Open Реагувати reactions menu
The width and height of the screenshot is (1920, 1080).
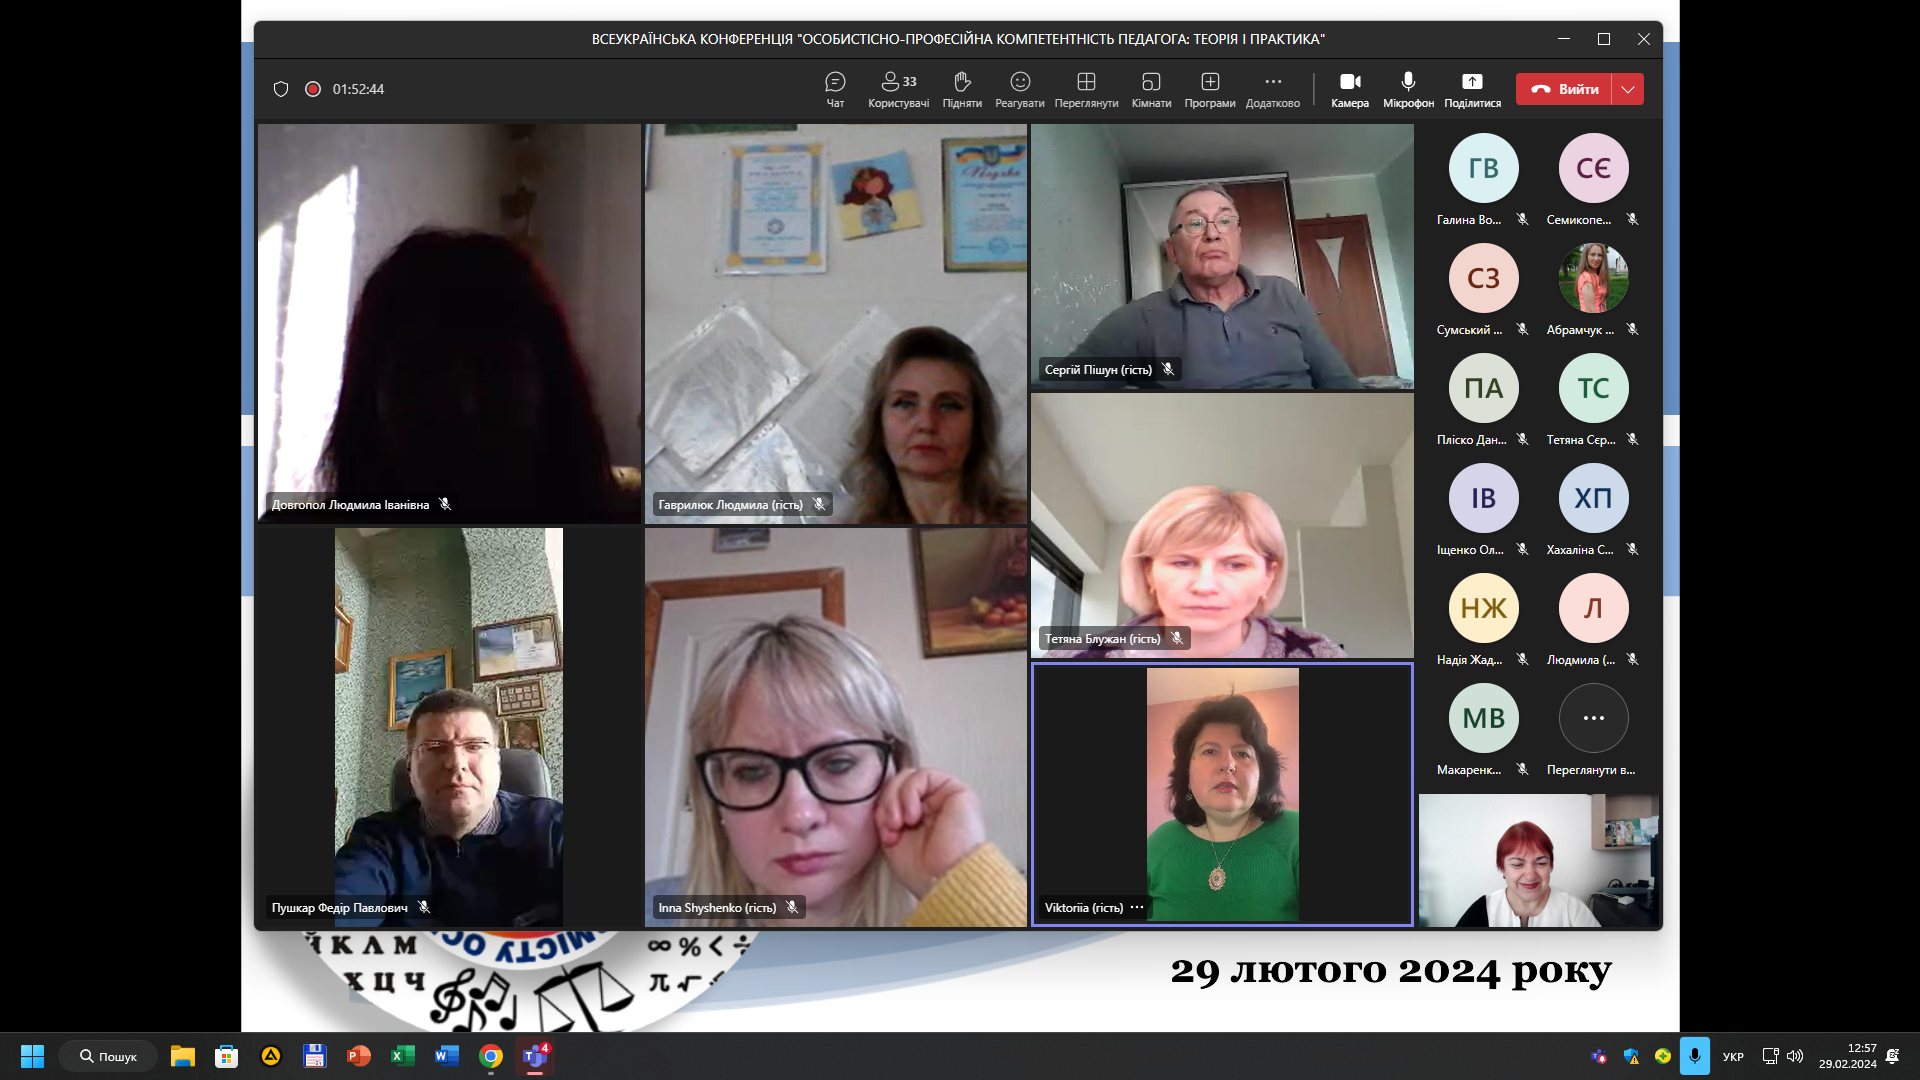click(1020, 89)
